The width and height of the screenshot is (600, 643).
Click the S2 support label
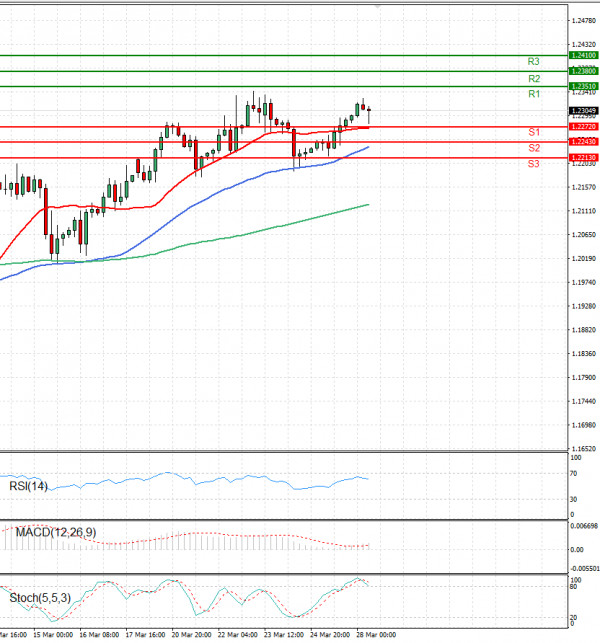(534, 148)
